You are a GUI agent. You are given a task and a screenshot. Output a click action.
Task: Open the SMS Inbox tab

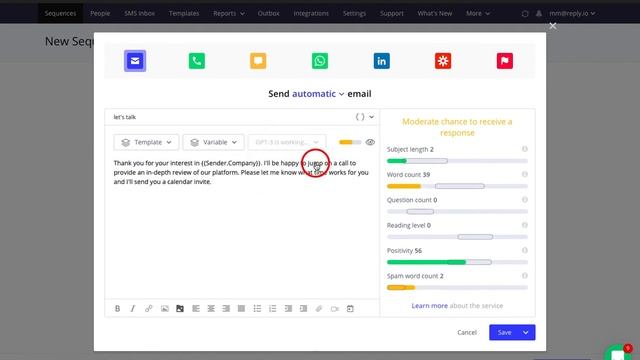[x=140, y=13]
